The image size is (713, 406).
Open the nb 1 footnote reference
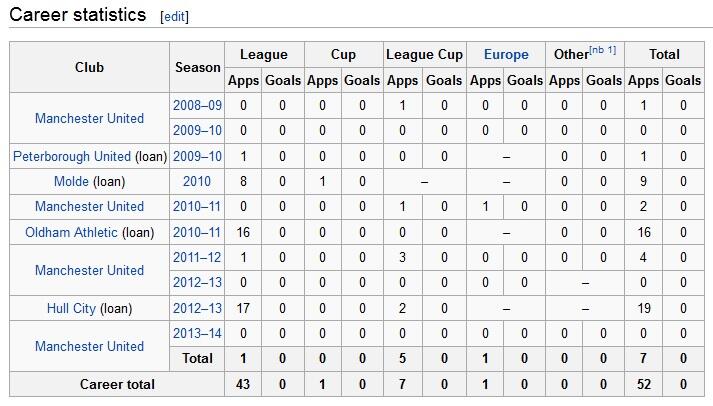[603, 50]
